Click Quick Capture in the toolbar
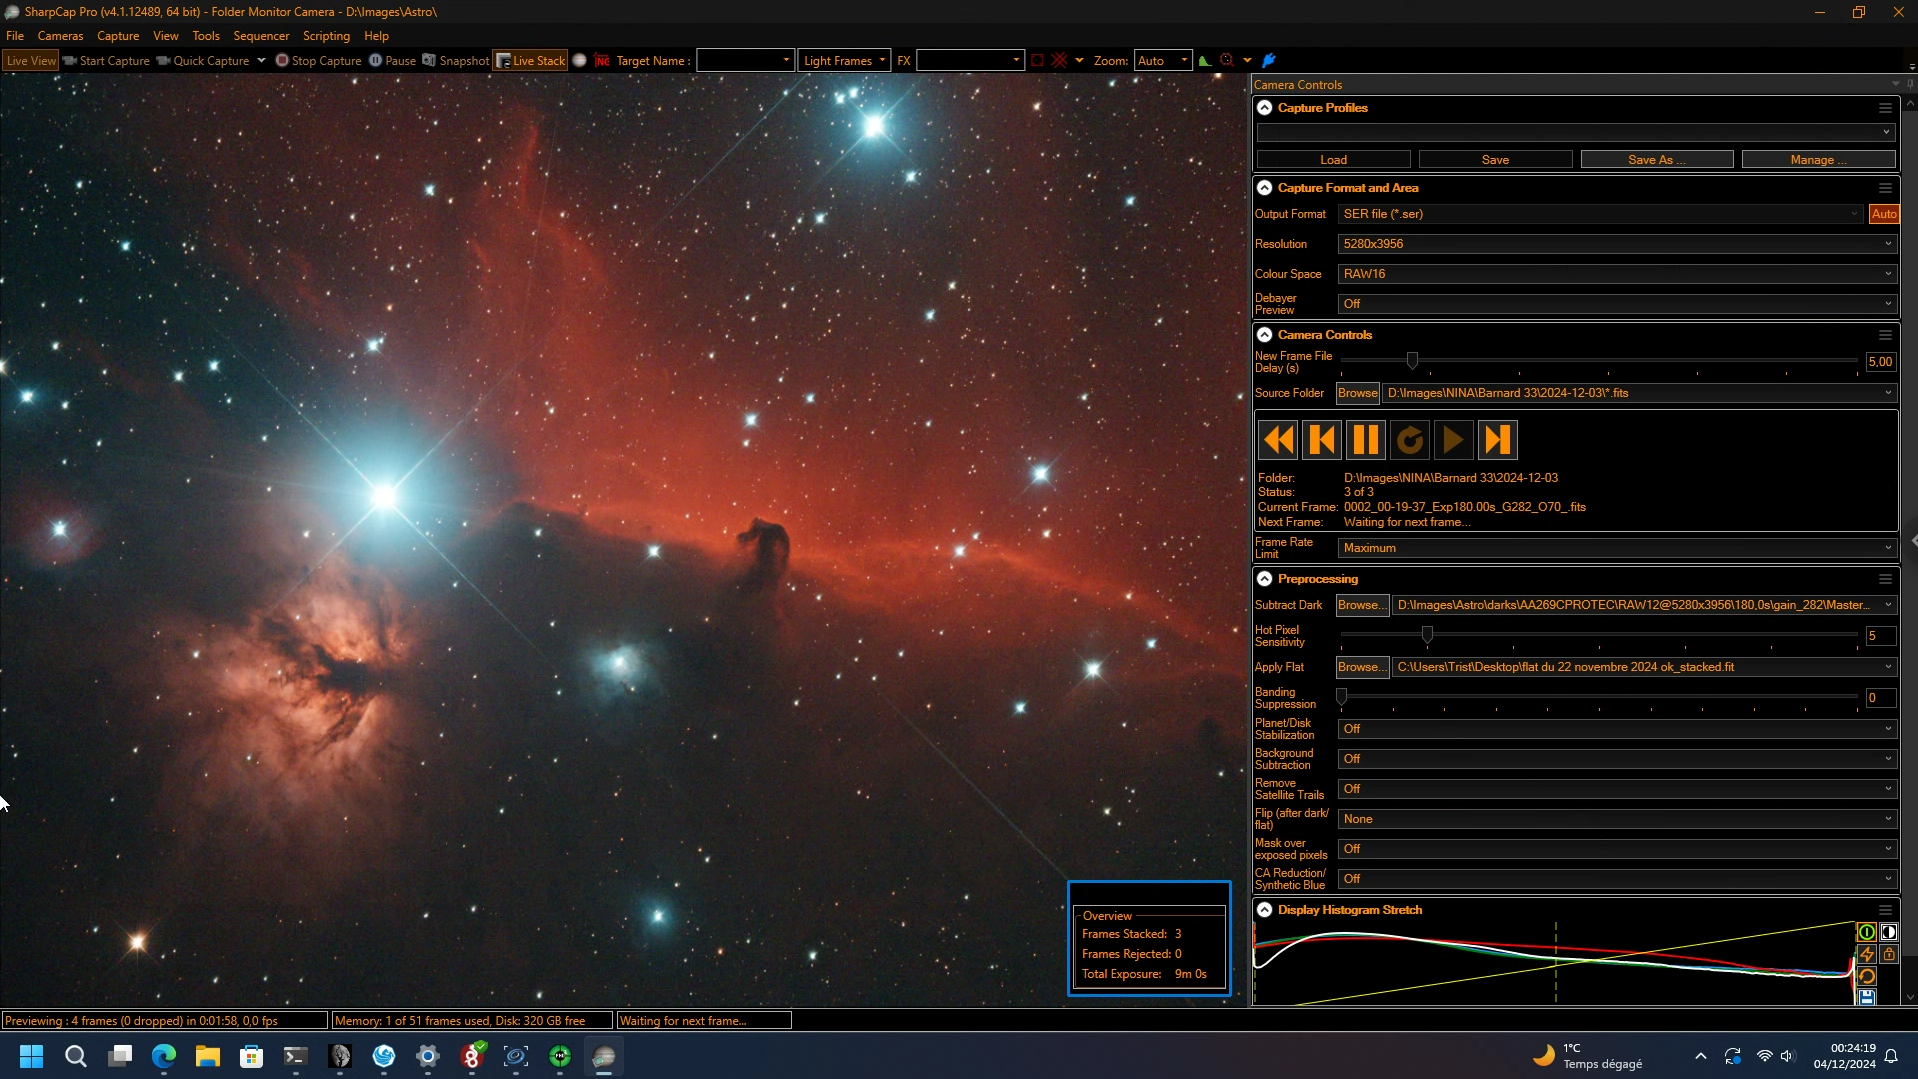This screenshot has height=1079, width=1918. 203,61
